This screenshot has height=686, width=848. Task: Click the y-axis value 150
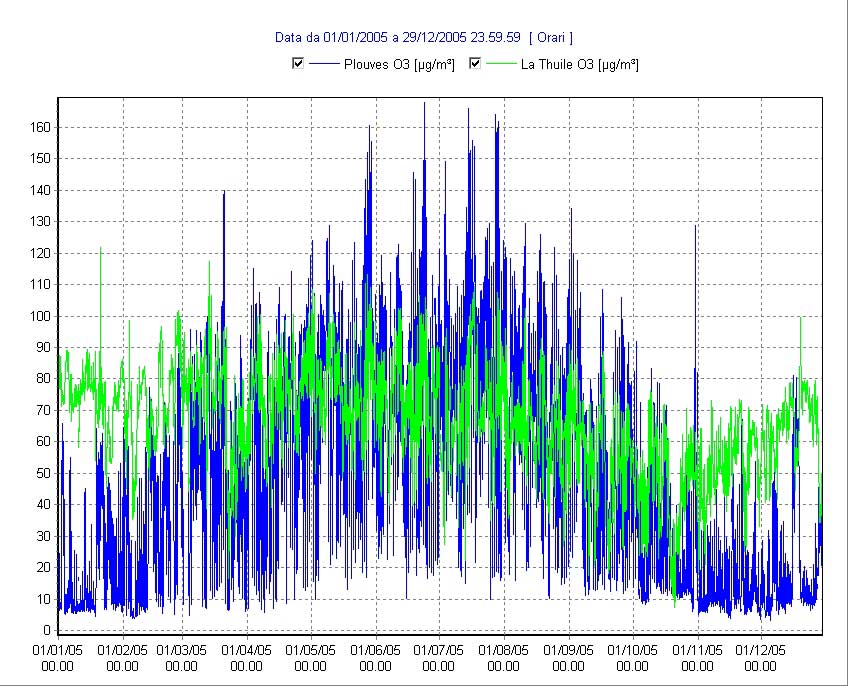coord(40,159)
